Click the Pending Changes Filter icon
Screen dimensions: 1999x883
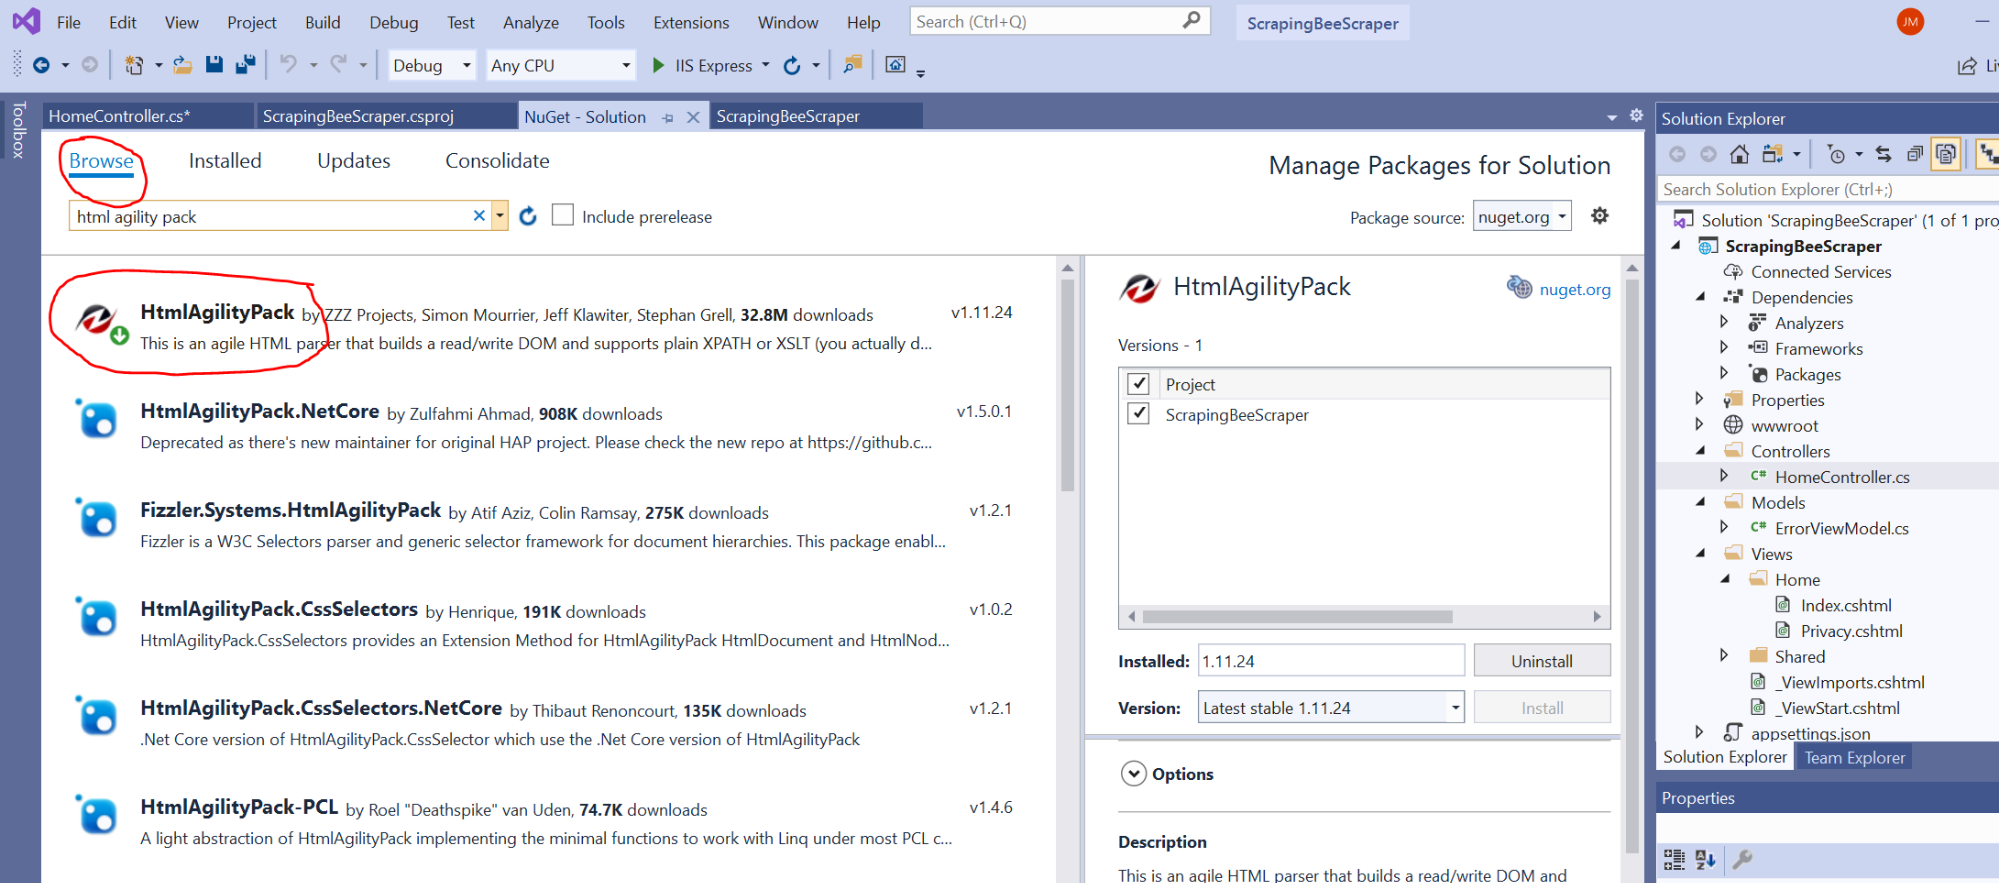pyautogui.click(x=1836, y=154)
